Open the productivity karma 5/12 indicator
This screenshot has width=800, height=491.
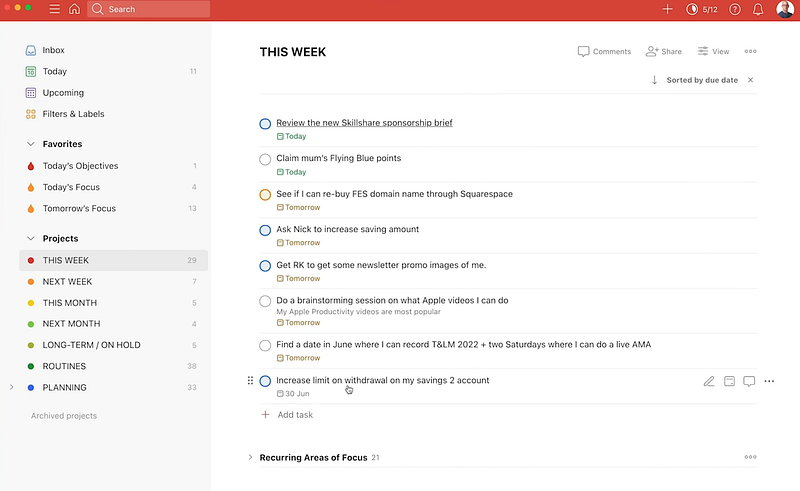click(701, 9)
